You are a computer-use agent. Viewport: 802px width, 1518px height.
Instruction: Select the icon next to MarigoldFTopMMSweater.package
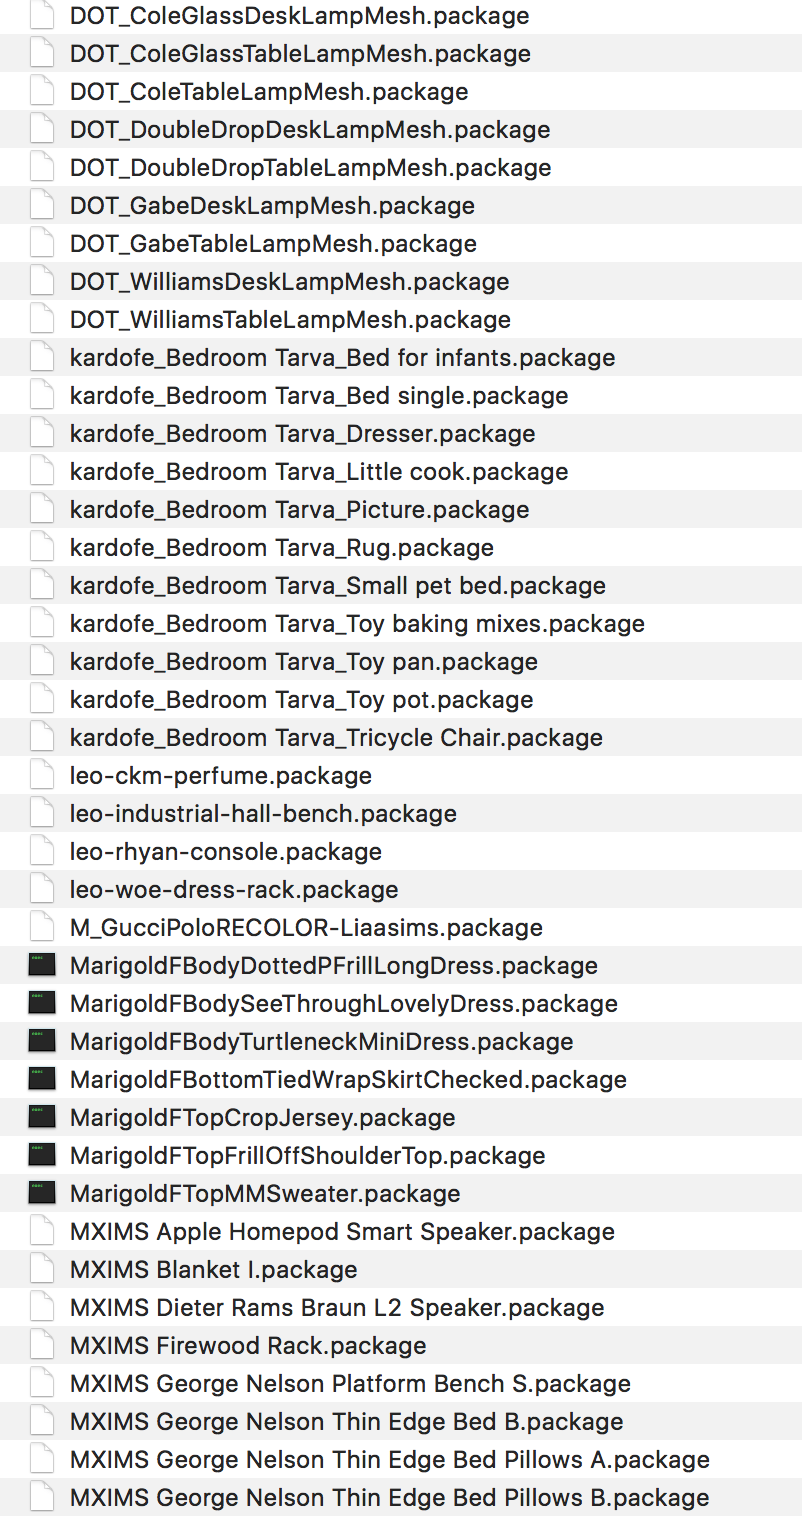42,1193
